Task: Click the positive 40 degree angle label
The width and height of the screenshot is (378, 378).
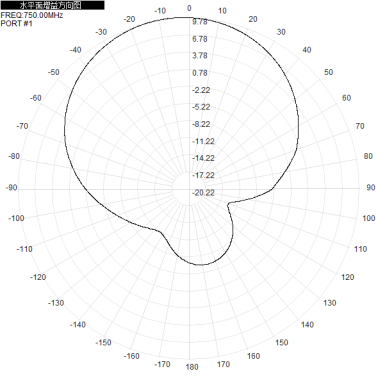Action: coord(307,50)
